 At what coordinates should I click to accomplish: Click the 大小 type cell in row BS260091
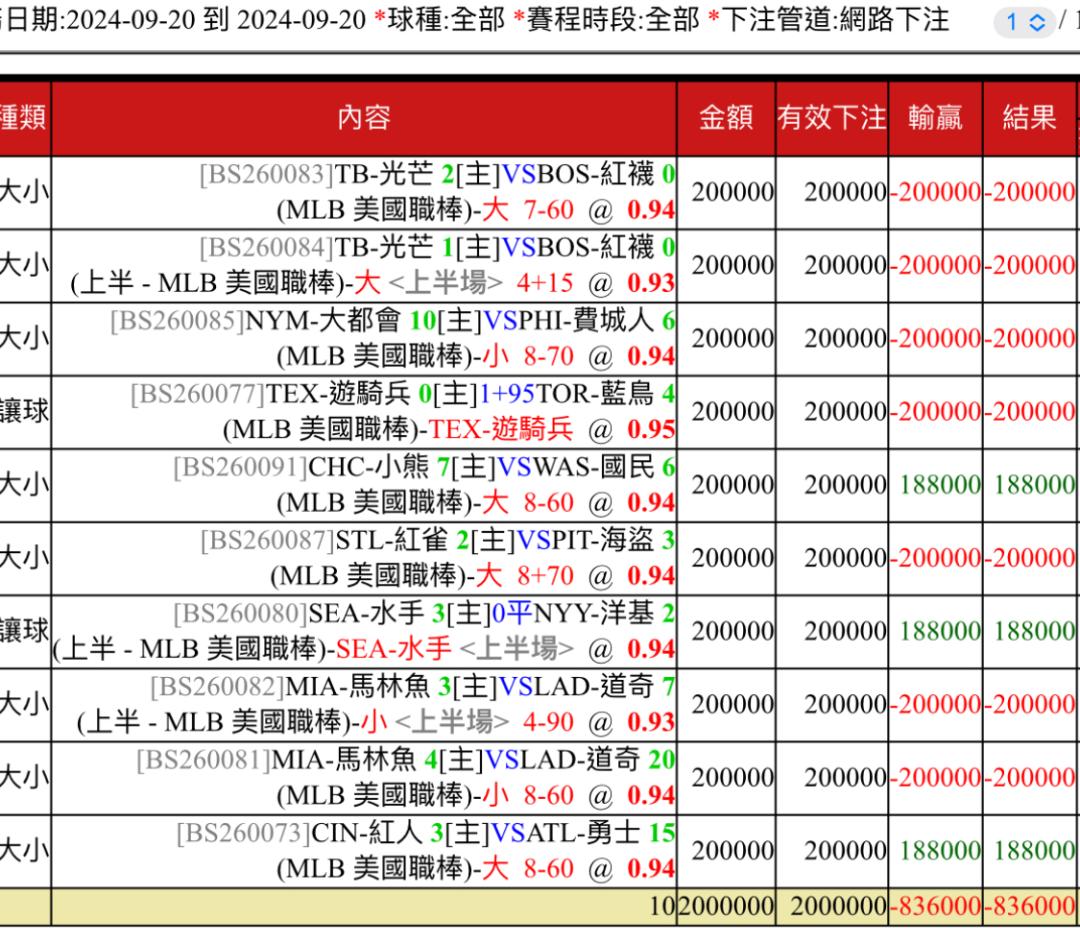click(x=25, y=485)
